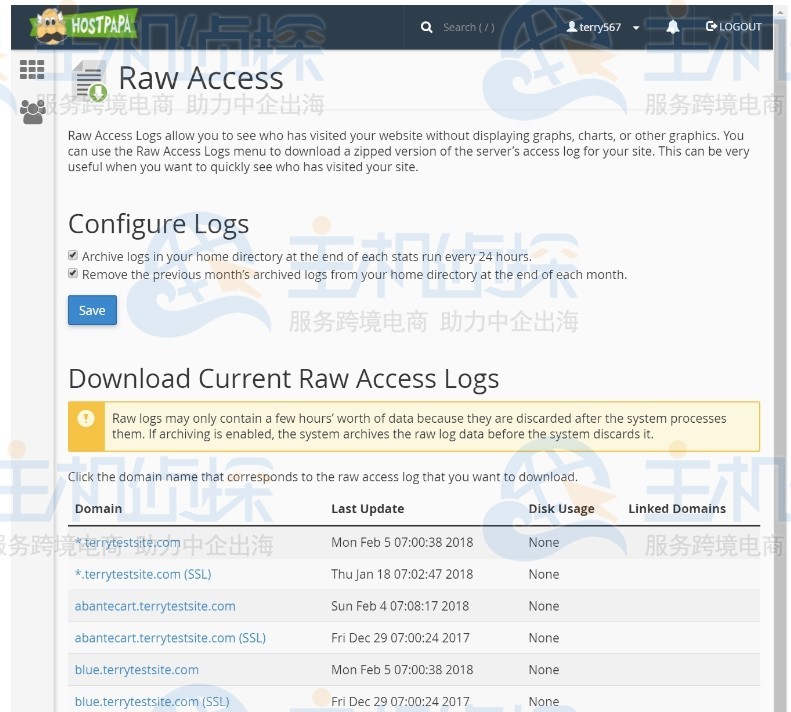Download log for *.terrytestsite.com (SSL)
The height and width of the screenshot is (712, 791).
[x=143, y=574]
